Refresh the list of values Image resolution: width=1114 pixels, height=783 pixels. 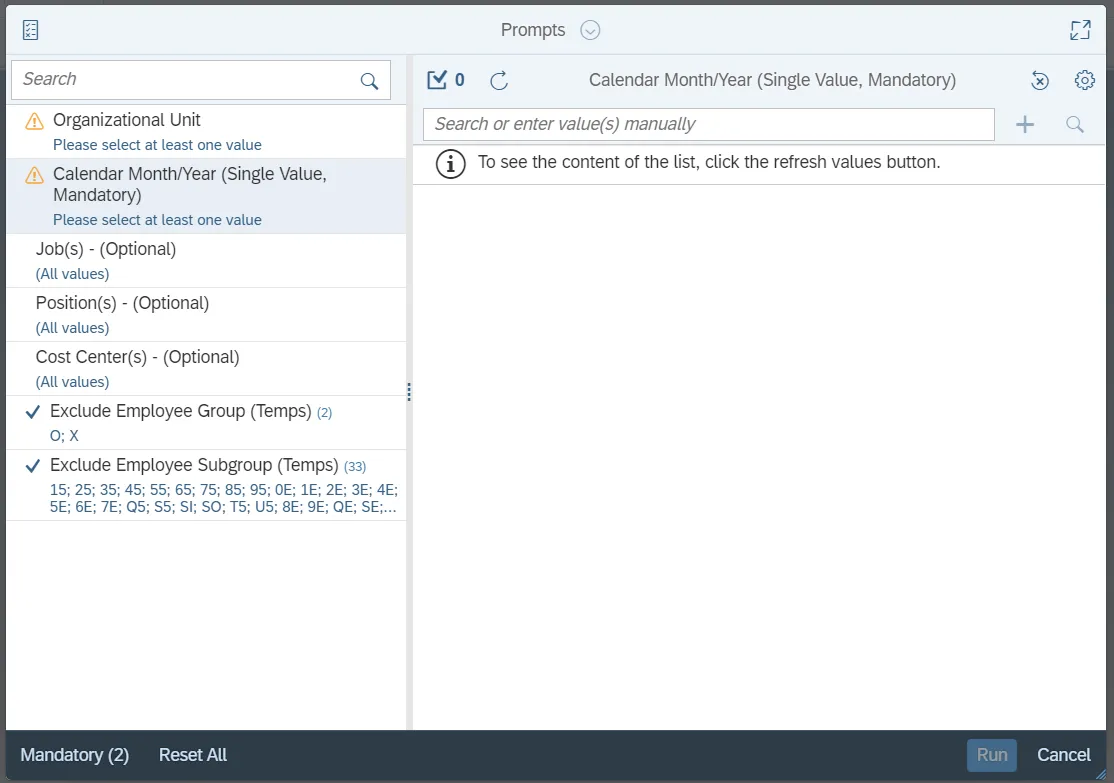click(x=499, y=81)
